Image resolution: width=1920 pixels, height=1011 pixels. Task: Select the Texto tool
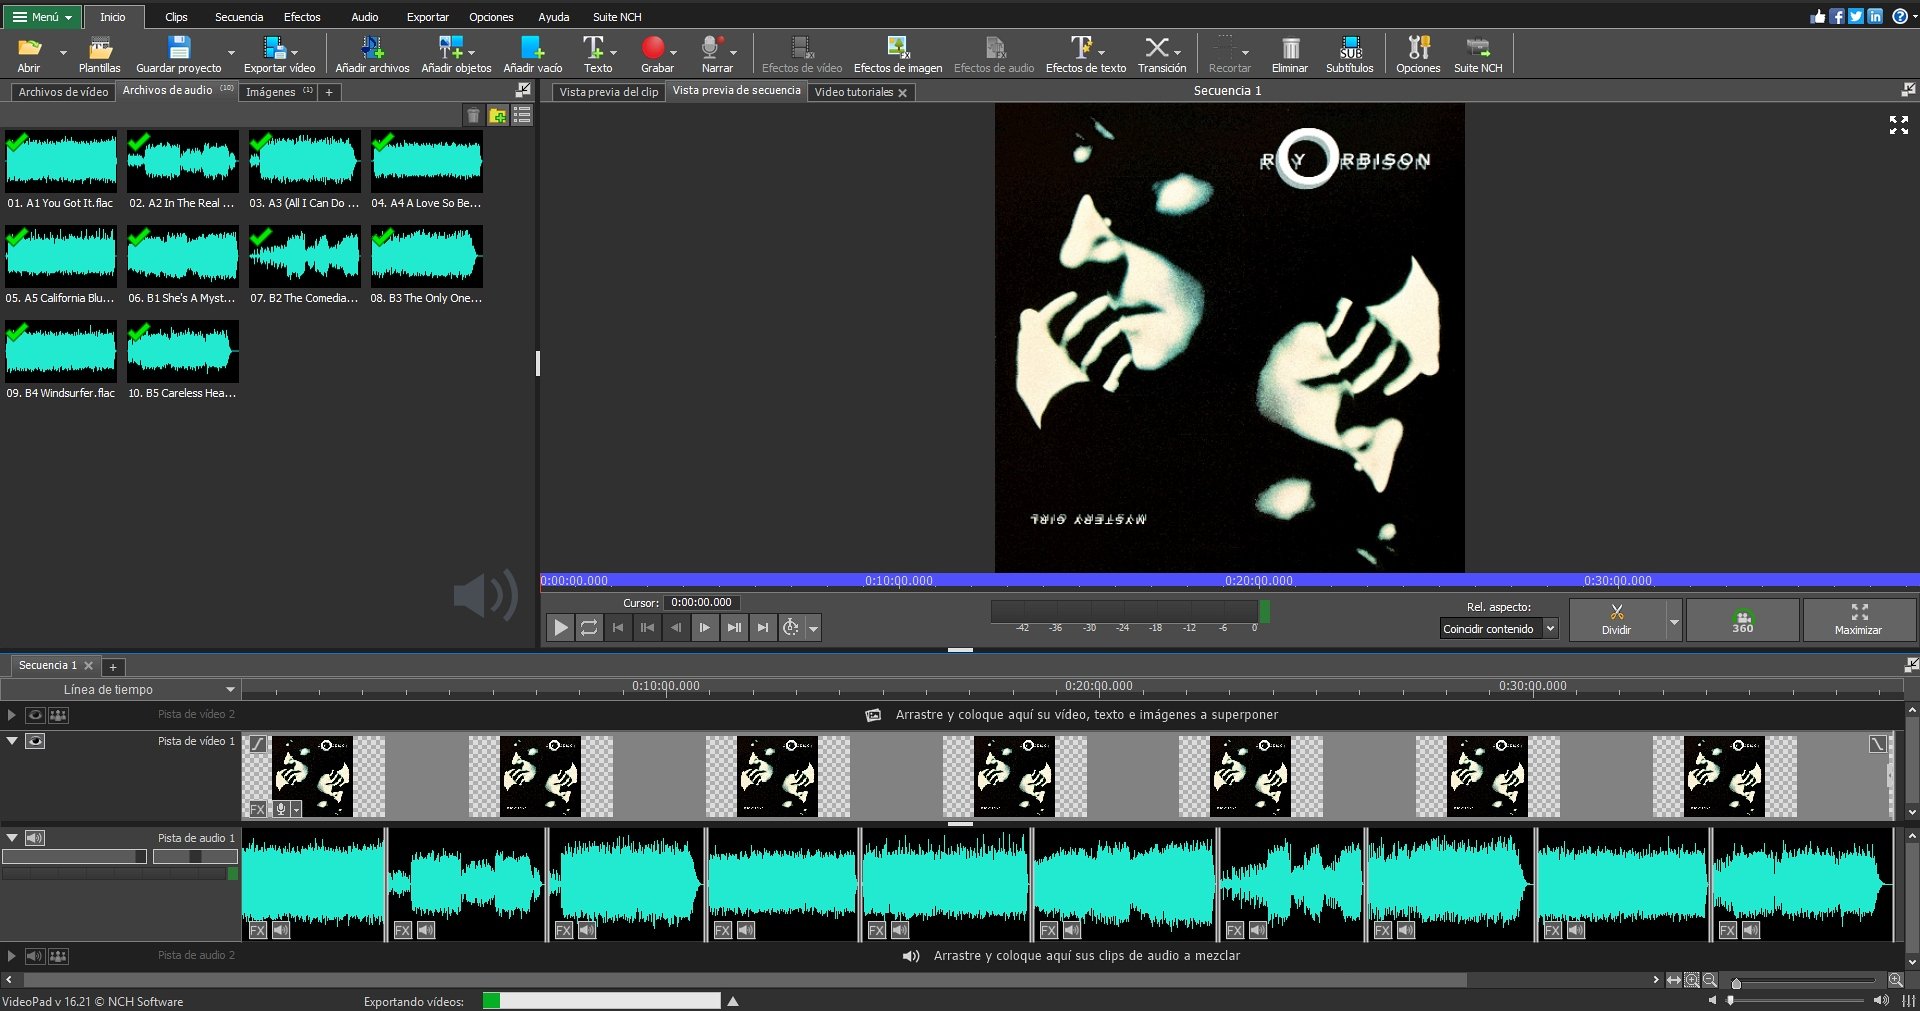pos(597,54)
